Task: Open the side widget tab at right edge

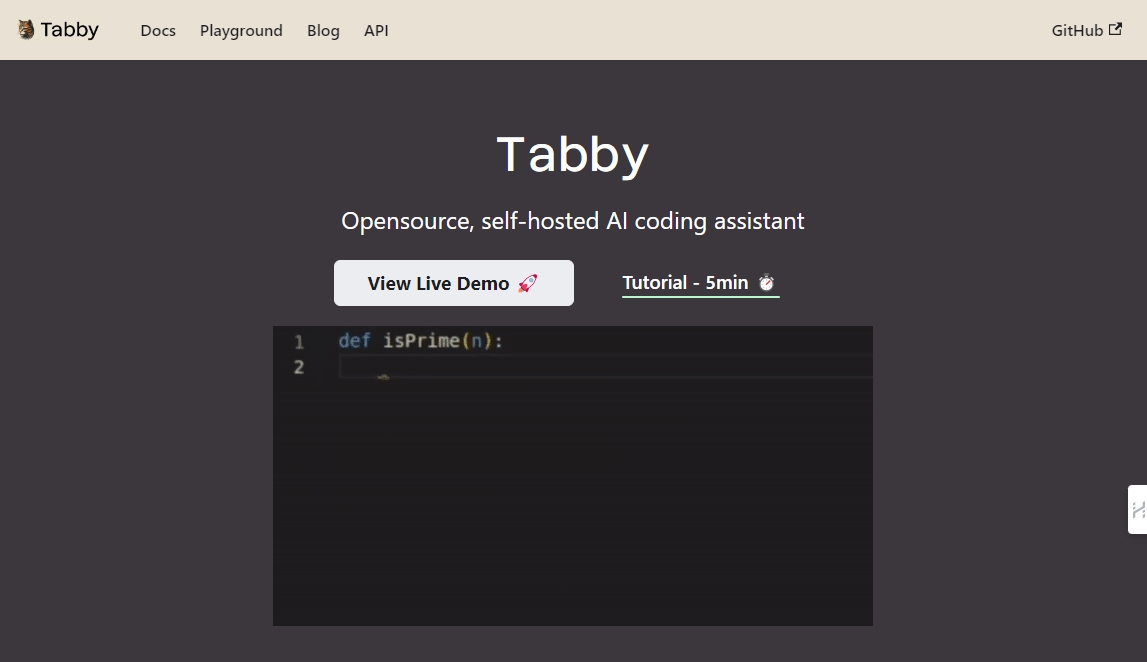Action: tap(1137, 509)
